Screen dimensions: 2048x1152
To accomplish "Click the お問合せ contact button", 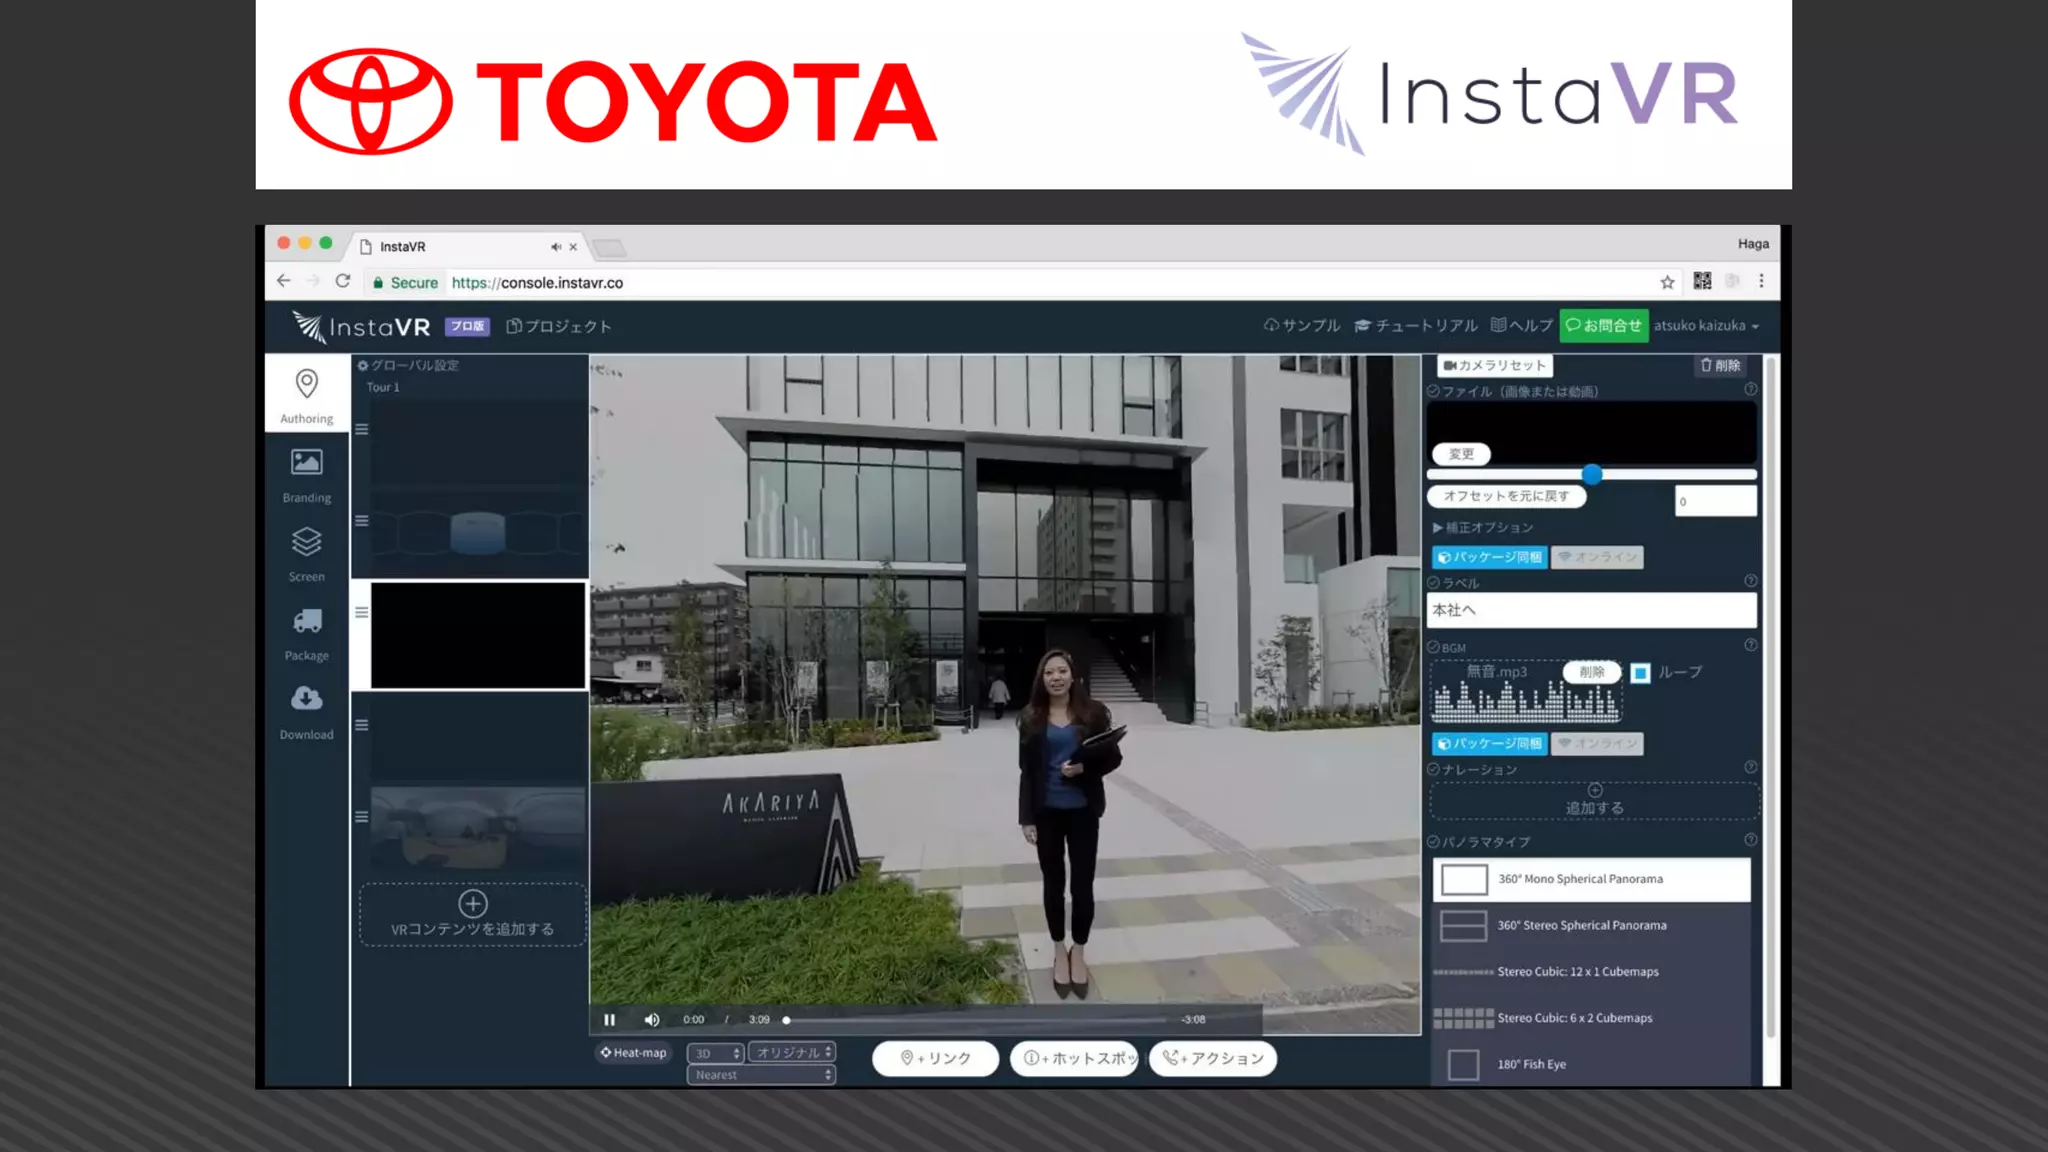I will pyautogui.click(x=1603, y=326).
